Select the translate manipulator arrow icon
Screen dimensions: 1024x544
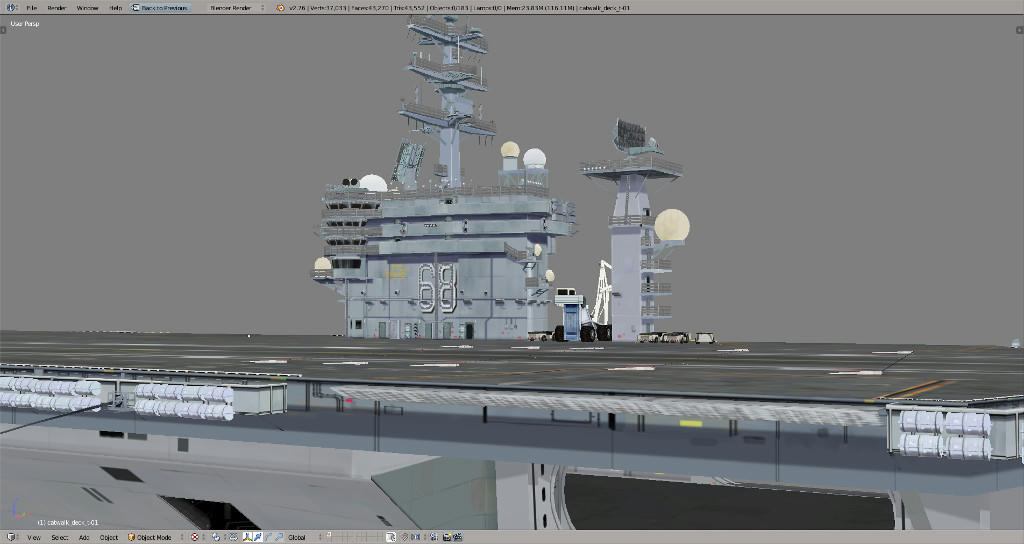(x=257, y=537)
